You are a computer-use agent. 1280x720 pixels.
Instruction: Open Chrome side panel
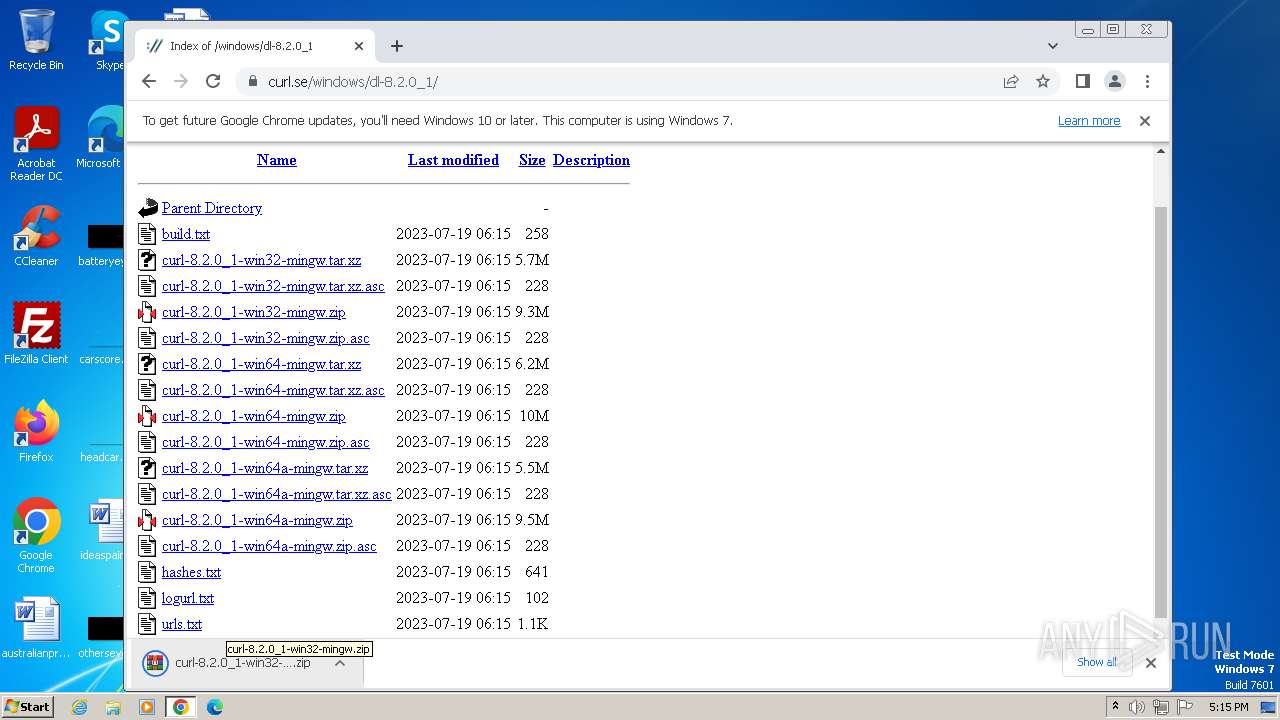point(1082,81)
